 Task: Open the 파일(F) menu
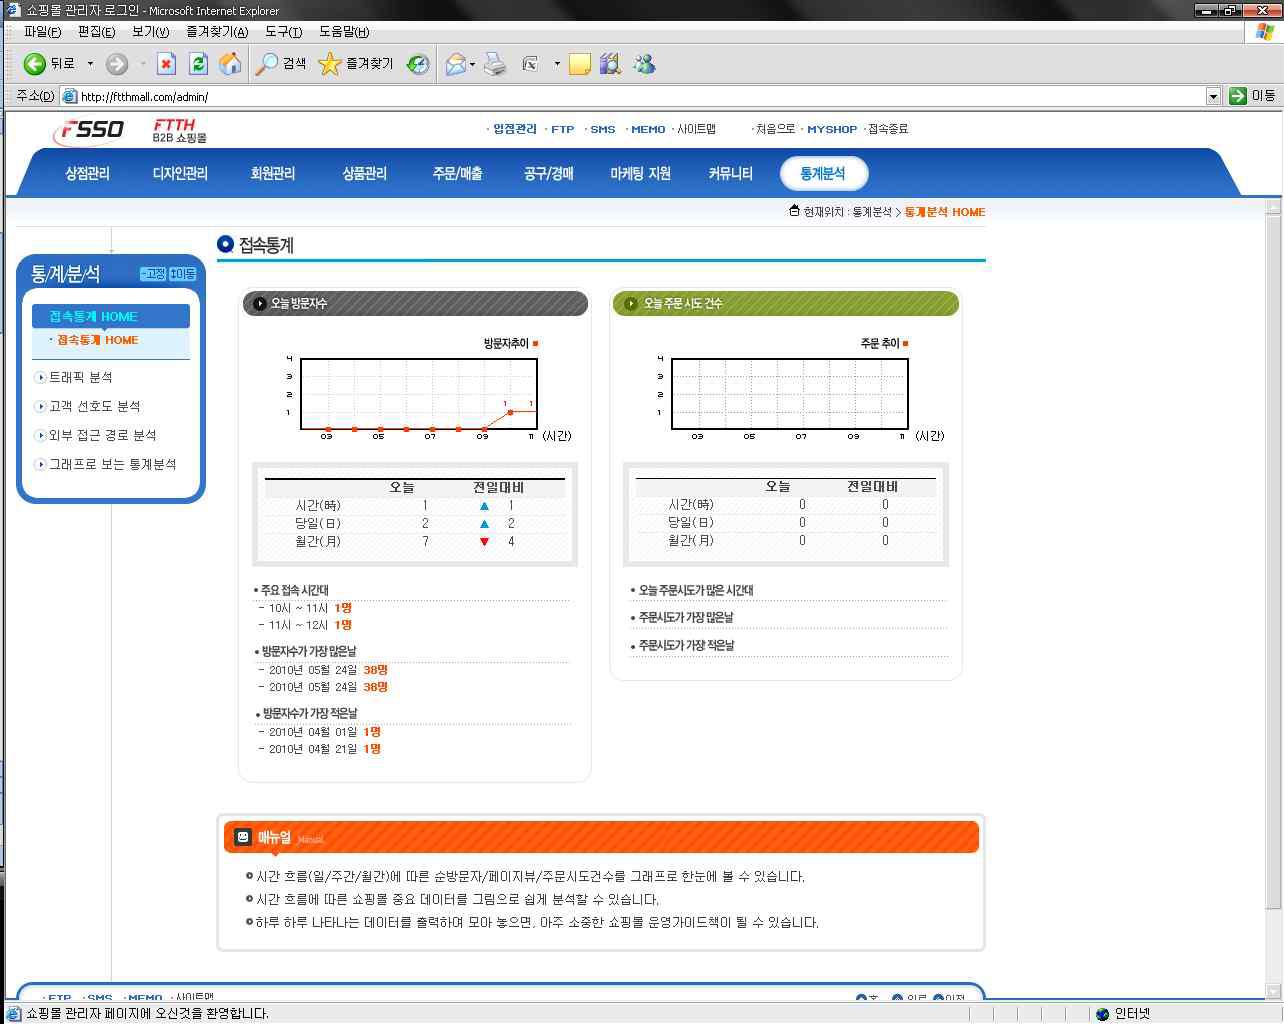pyautogui.click(x=42, y=31)
